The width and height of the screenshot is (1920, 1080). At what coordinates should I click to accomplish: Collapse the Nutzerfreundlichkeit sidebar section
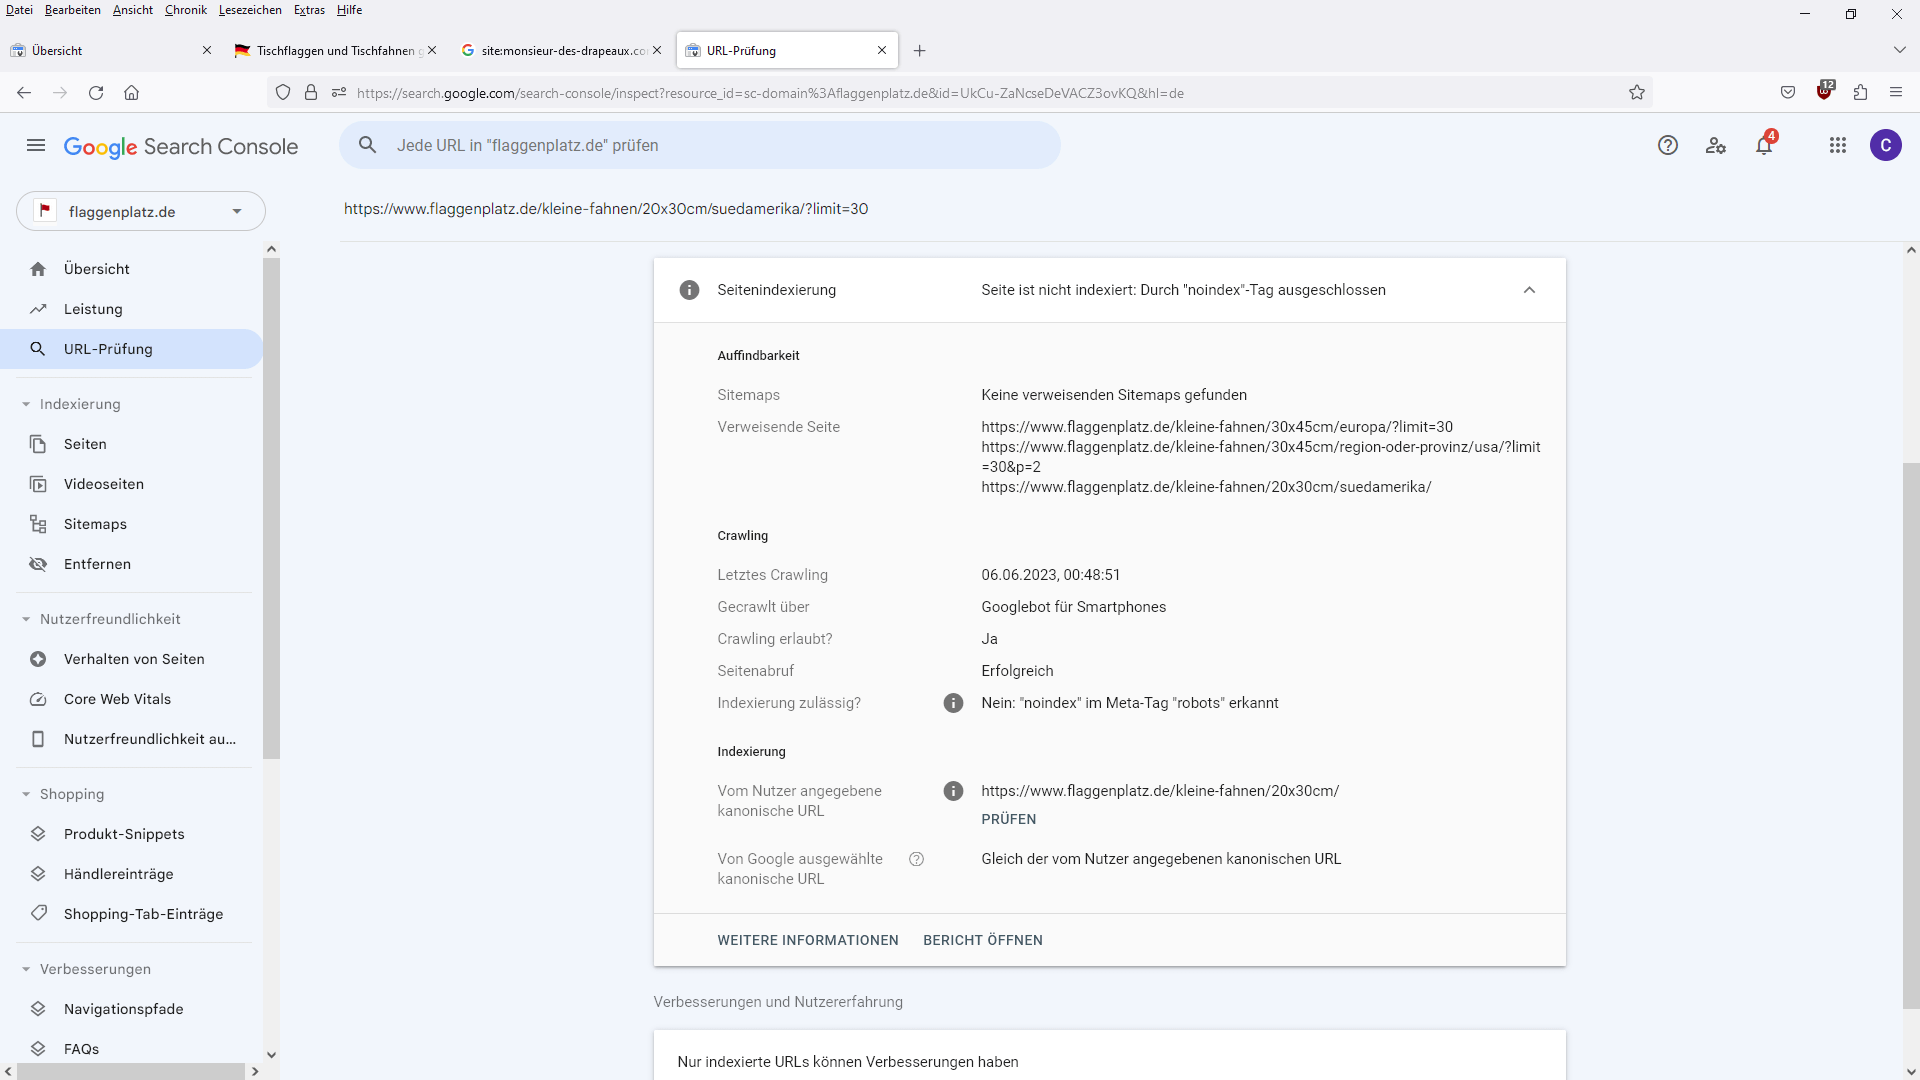tap(26, 619)
